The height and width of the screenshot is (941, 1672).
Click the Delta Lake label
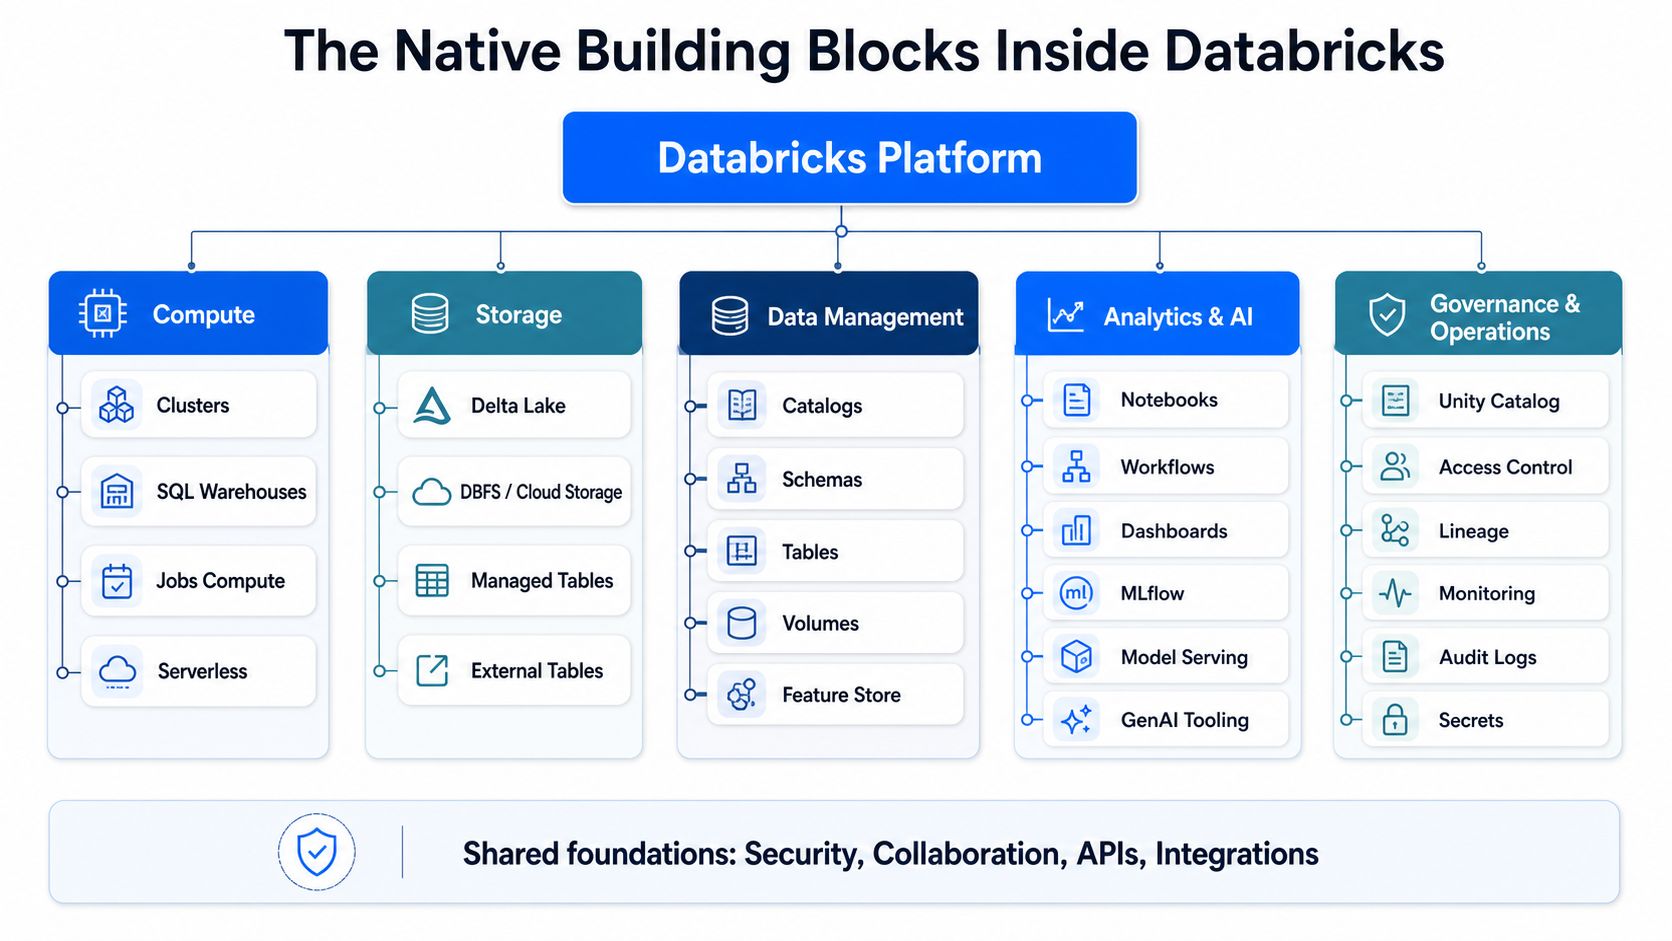[518, 405]
